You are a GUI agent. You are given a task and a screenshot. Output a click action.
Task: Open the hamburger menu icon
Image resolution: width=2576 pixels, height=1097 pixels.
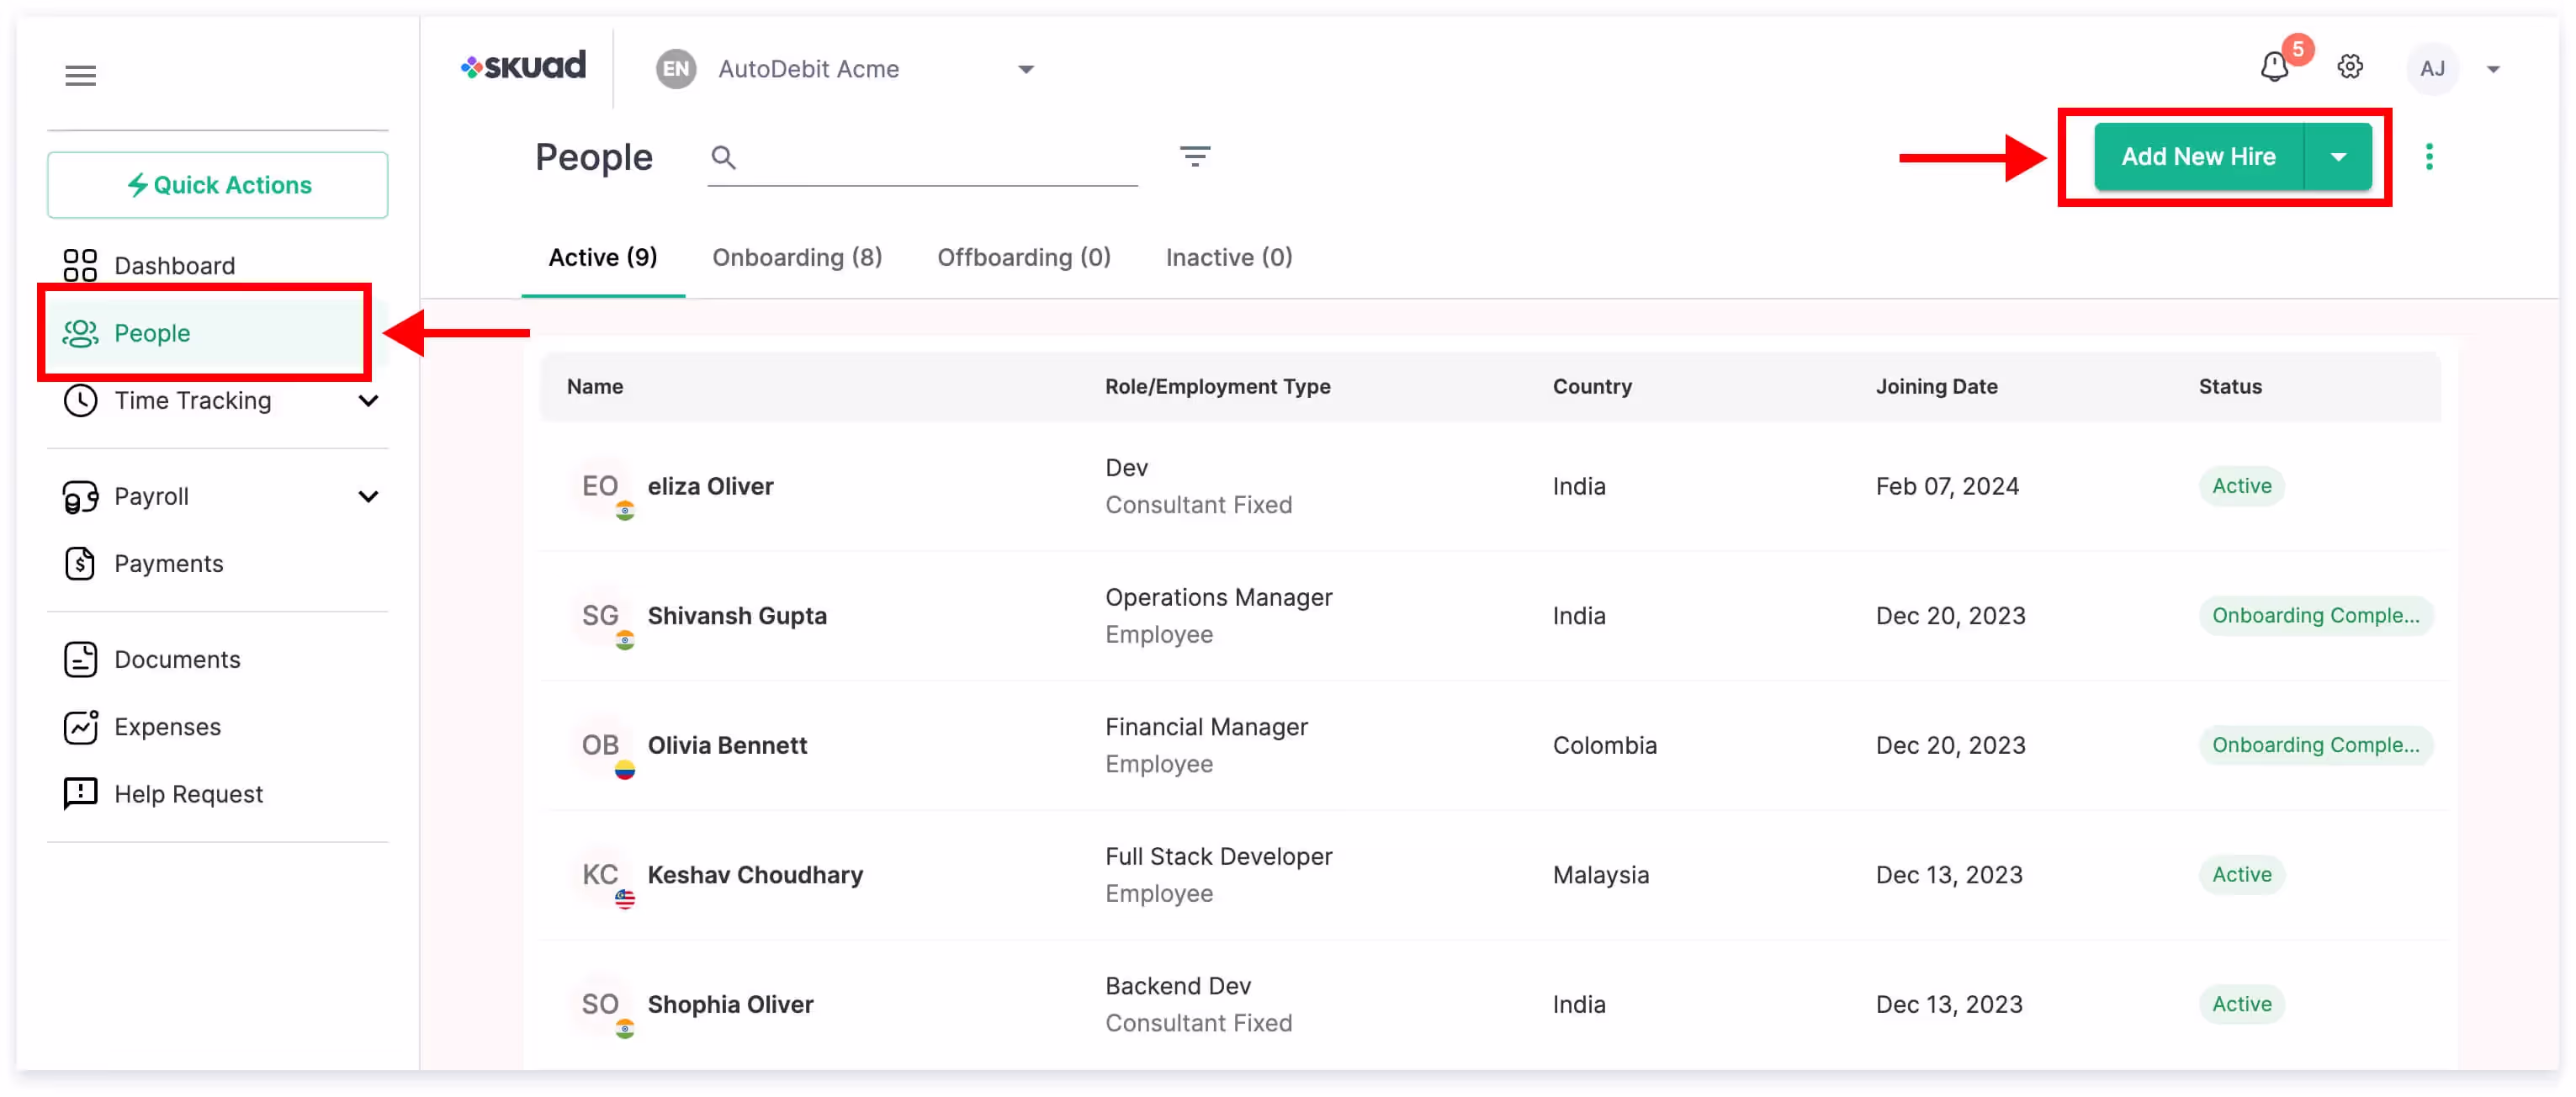(80, 76)
